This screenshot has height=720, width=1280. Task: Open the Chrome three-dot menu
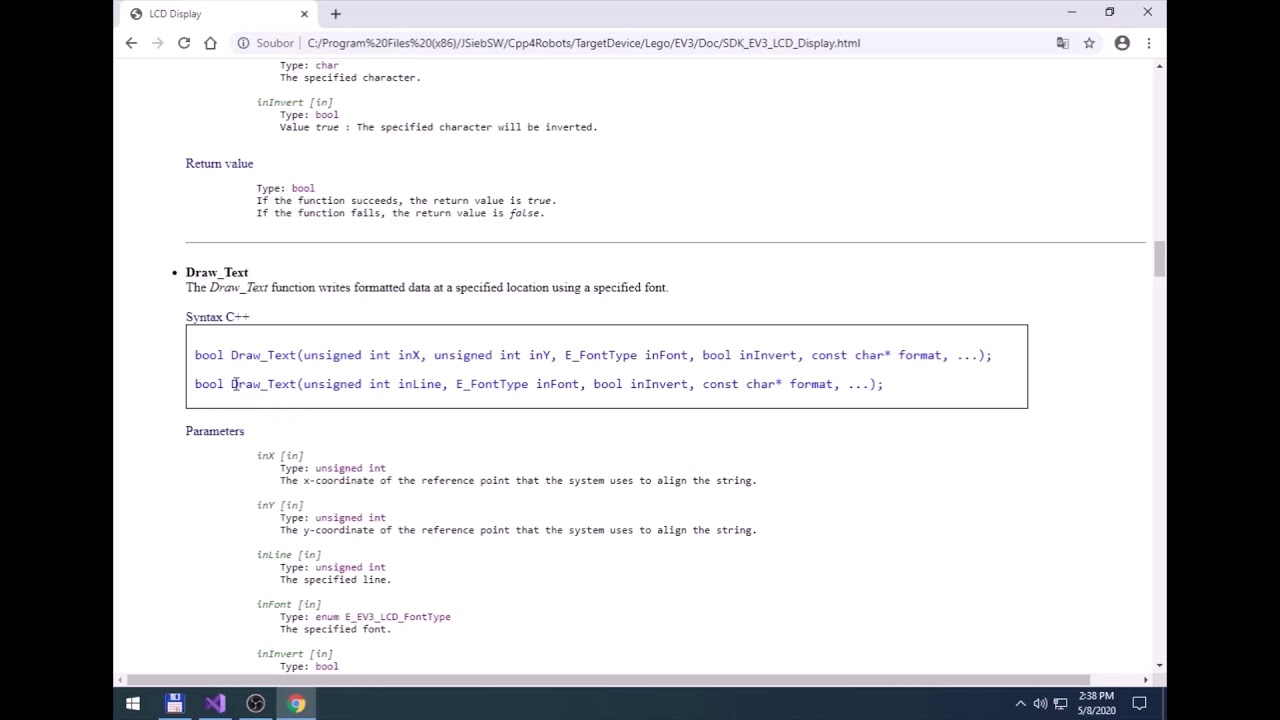click(1149, 43)
